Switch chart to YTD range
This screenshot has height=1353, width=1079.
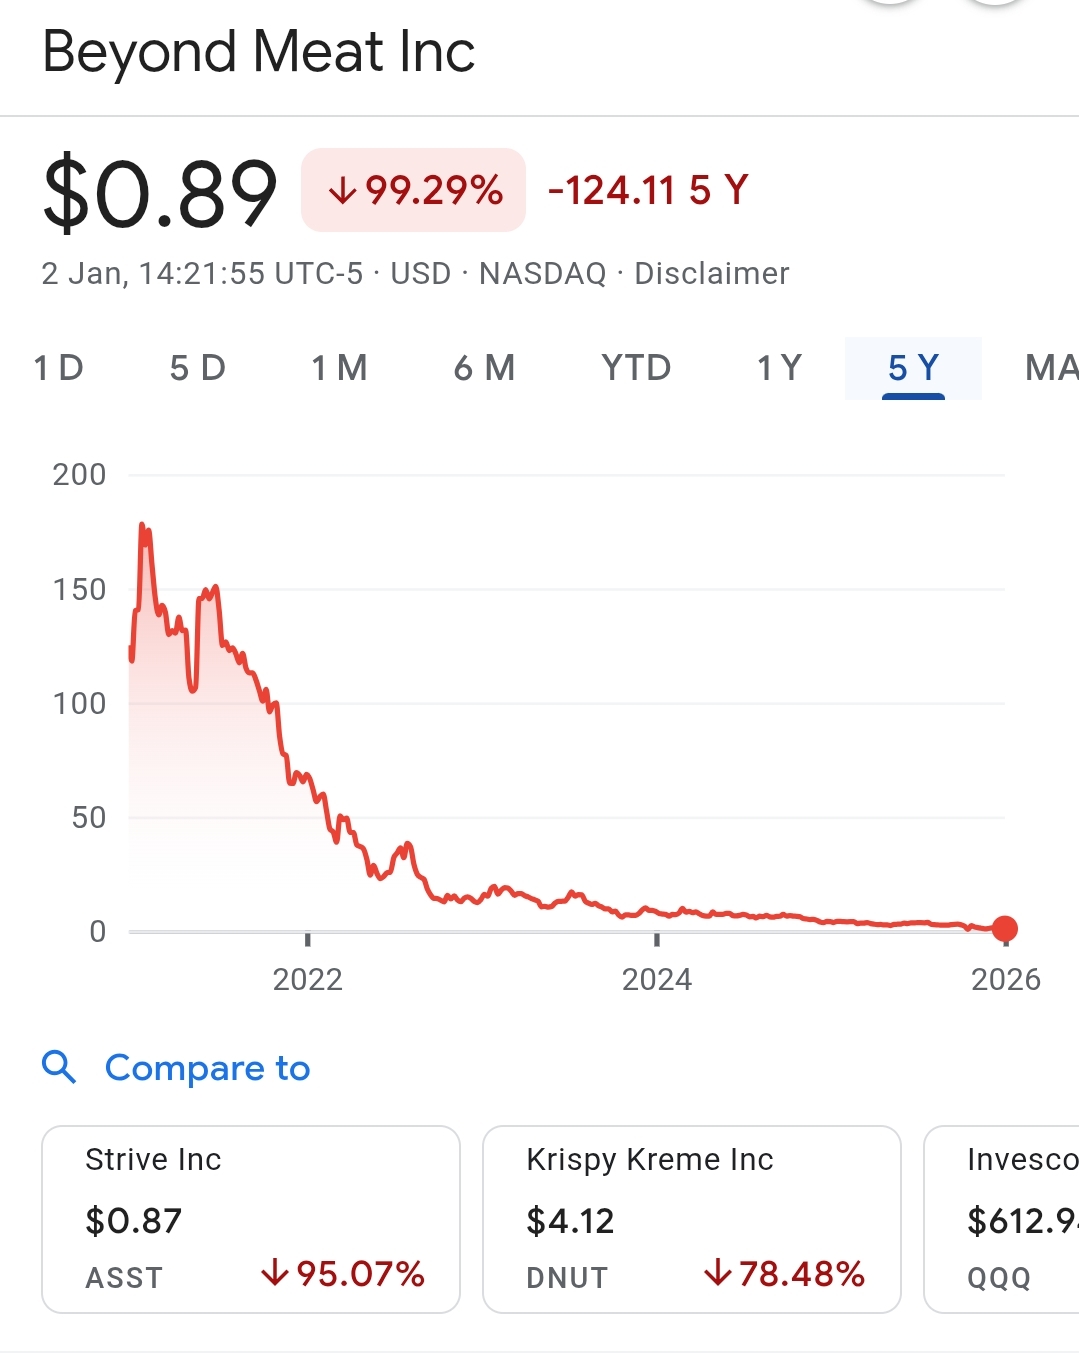[x=636, y=368]
